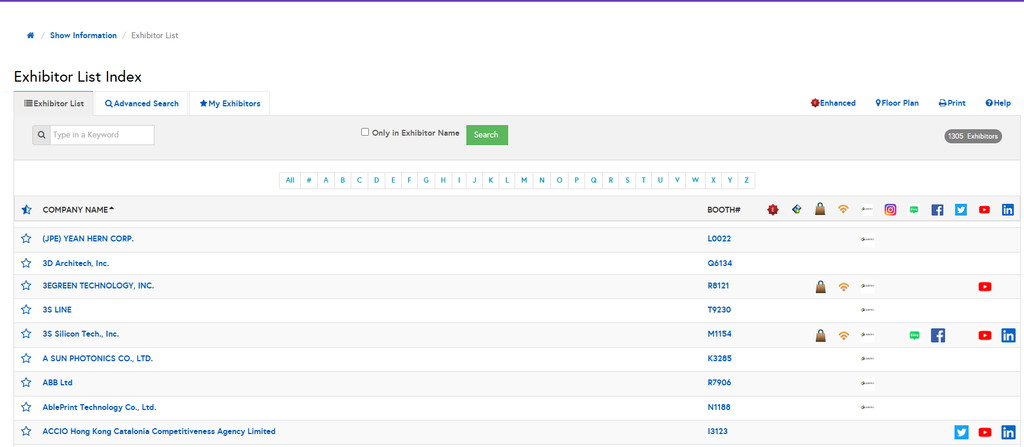1024x447 pixels.
Task: Open the Floor Plan link
Action: coord(897,103)
